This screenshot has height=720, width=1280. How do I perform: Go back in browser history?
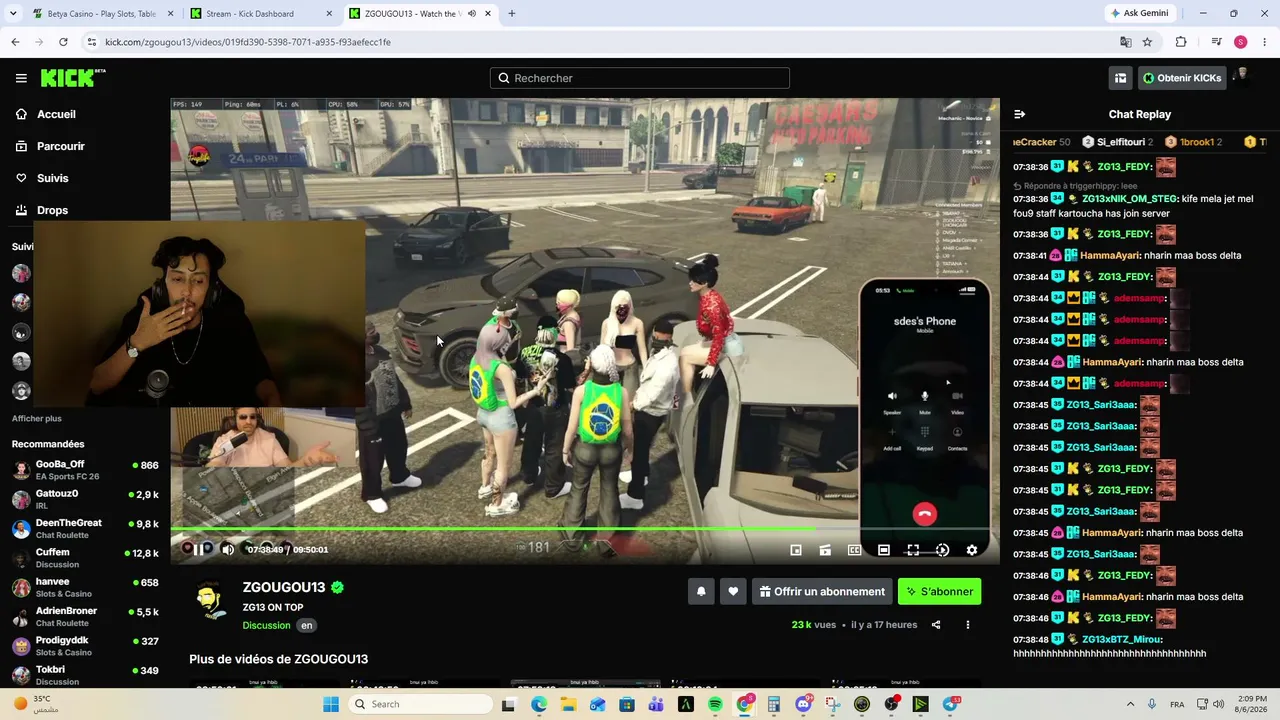[x=15, y=42]
